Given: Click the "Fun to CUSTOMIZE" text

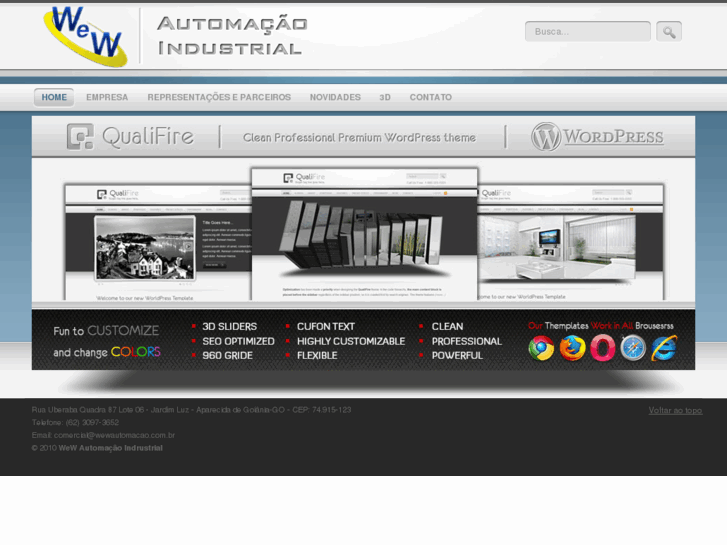Looking at the screenshot, I should 106,331.
